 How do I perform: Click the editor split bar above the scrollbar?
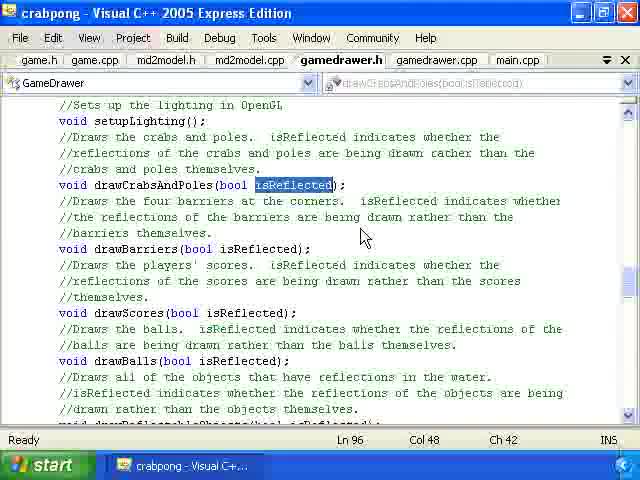pyautogui.click(x=629, y=100)
